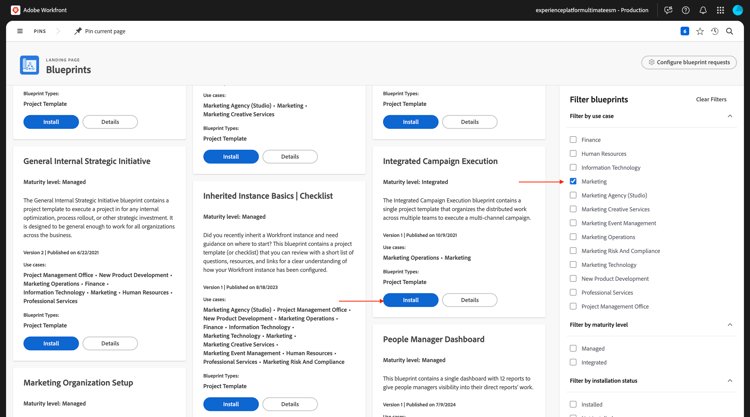
Task: Click Published on 10/9/2021 version text
Action: [431, 235]
